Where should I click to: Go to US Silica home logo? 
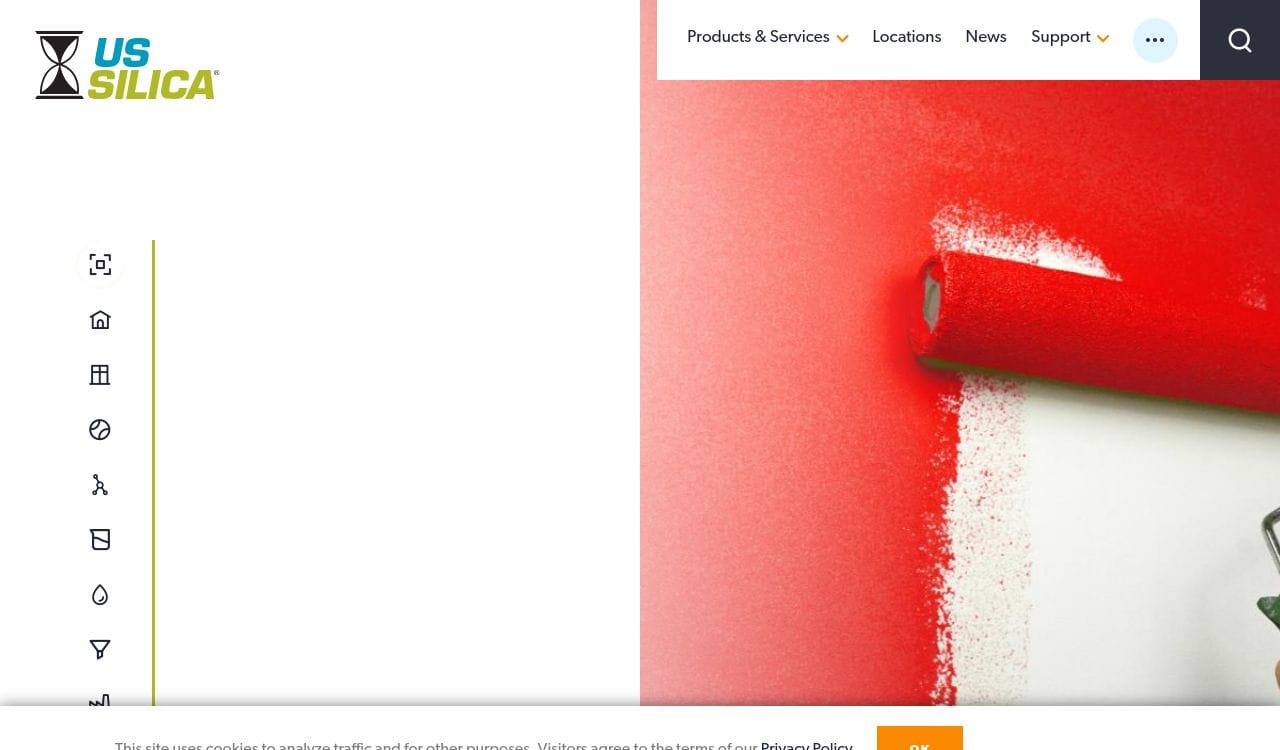click(x=127, y=65)
